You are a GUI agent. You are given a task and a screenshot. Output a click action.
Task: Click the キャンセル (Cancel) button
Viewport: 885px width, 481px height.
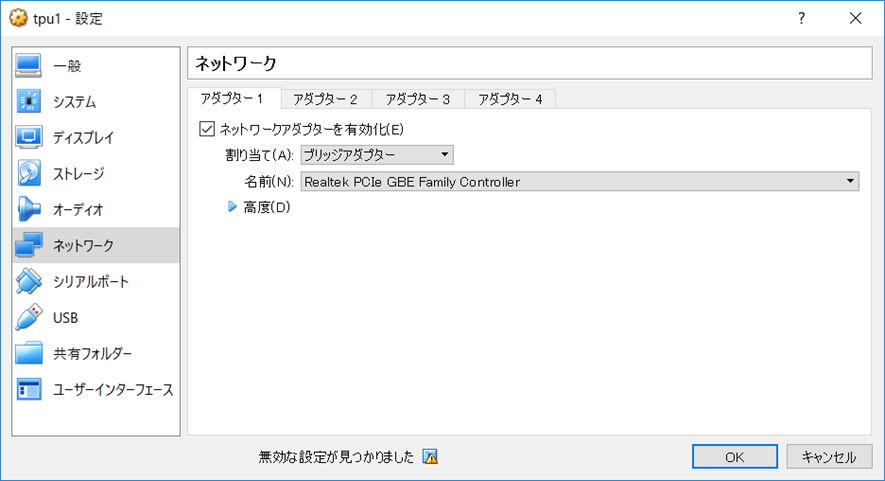pyautogui.click(x=828, y=457)
